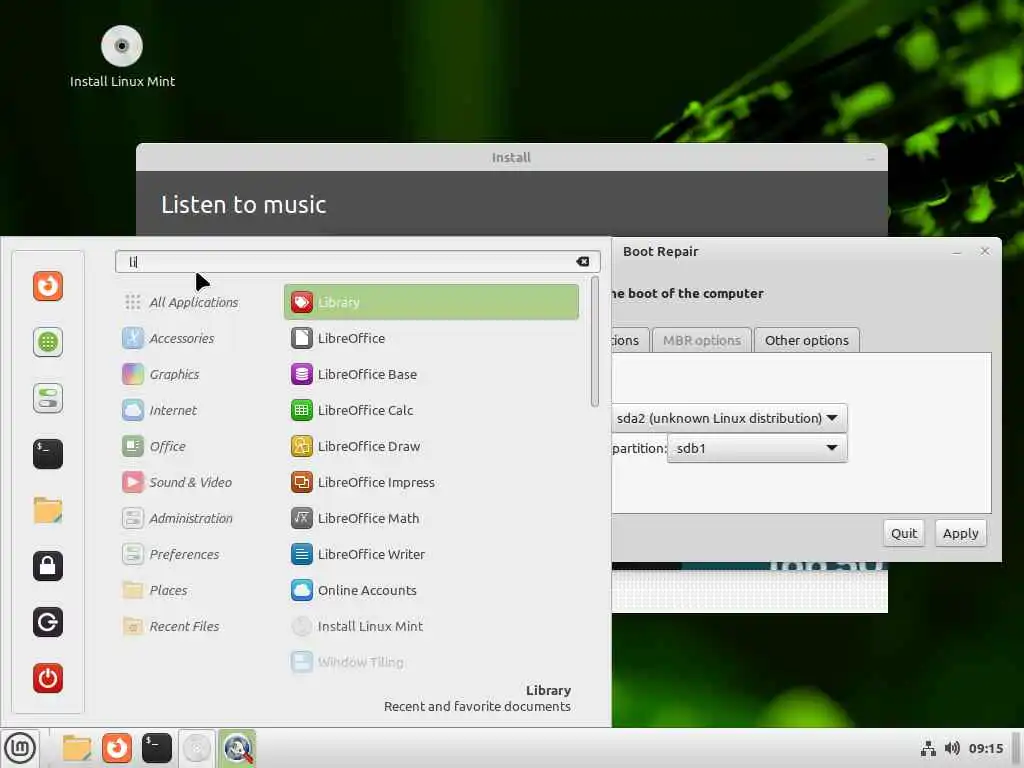Screen dimensions: 1024x768
Task: Open System Settings toggle icon in sidebar
Action: (x=48, y=398)
